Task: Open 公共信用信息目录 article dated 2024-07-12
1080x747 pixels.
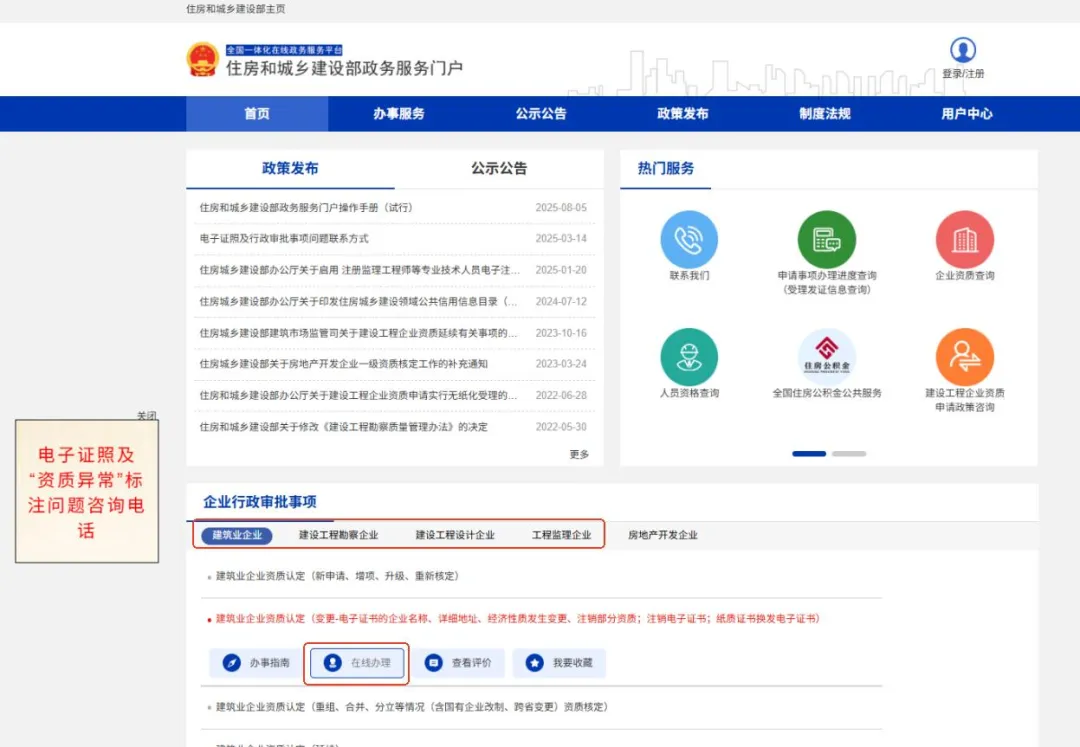Action: 358,302
